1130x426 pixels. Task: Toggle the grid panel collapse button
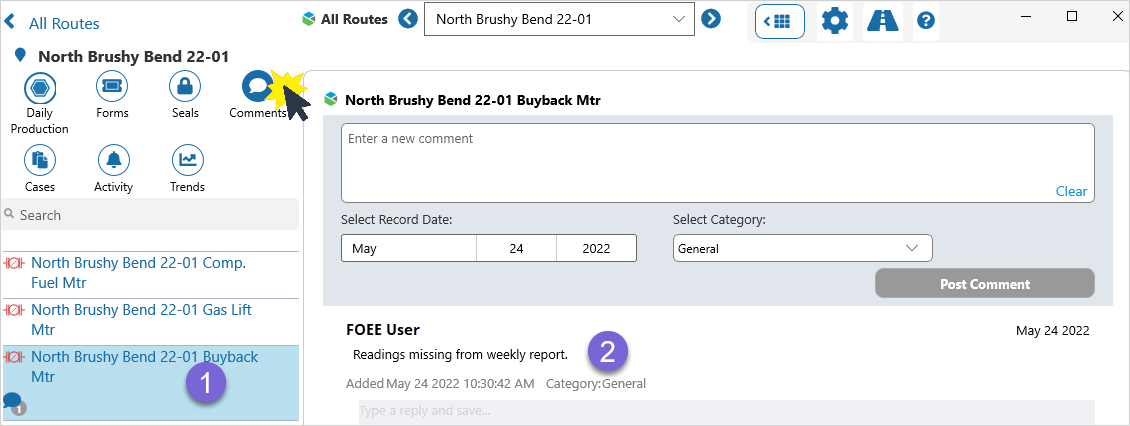click(x=780, y=20)
